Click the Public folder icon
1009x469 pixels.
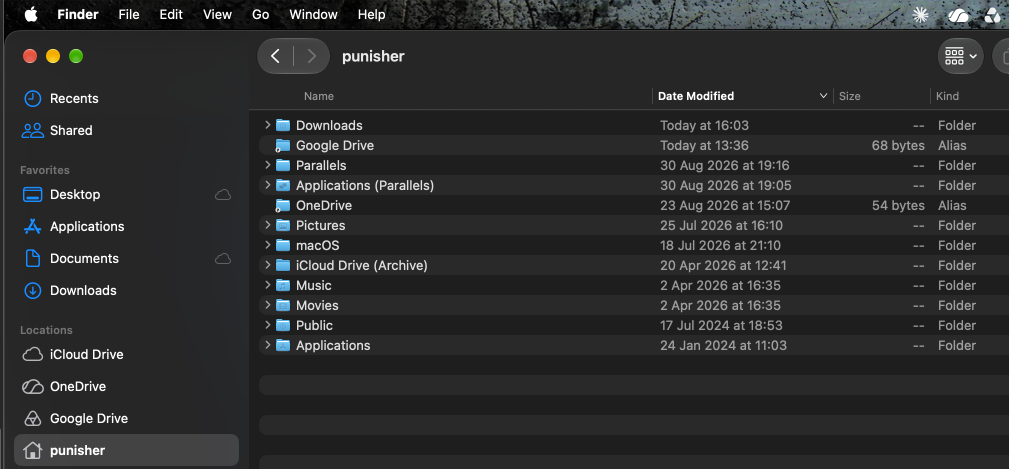click(x=283, y=326)
